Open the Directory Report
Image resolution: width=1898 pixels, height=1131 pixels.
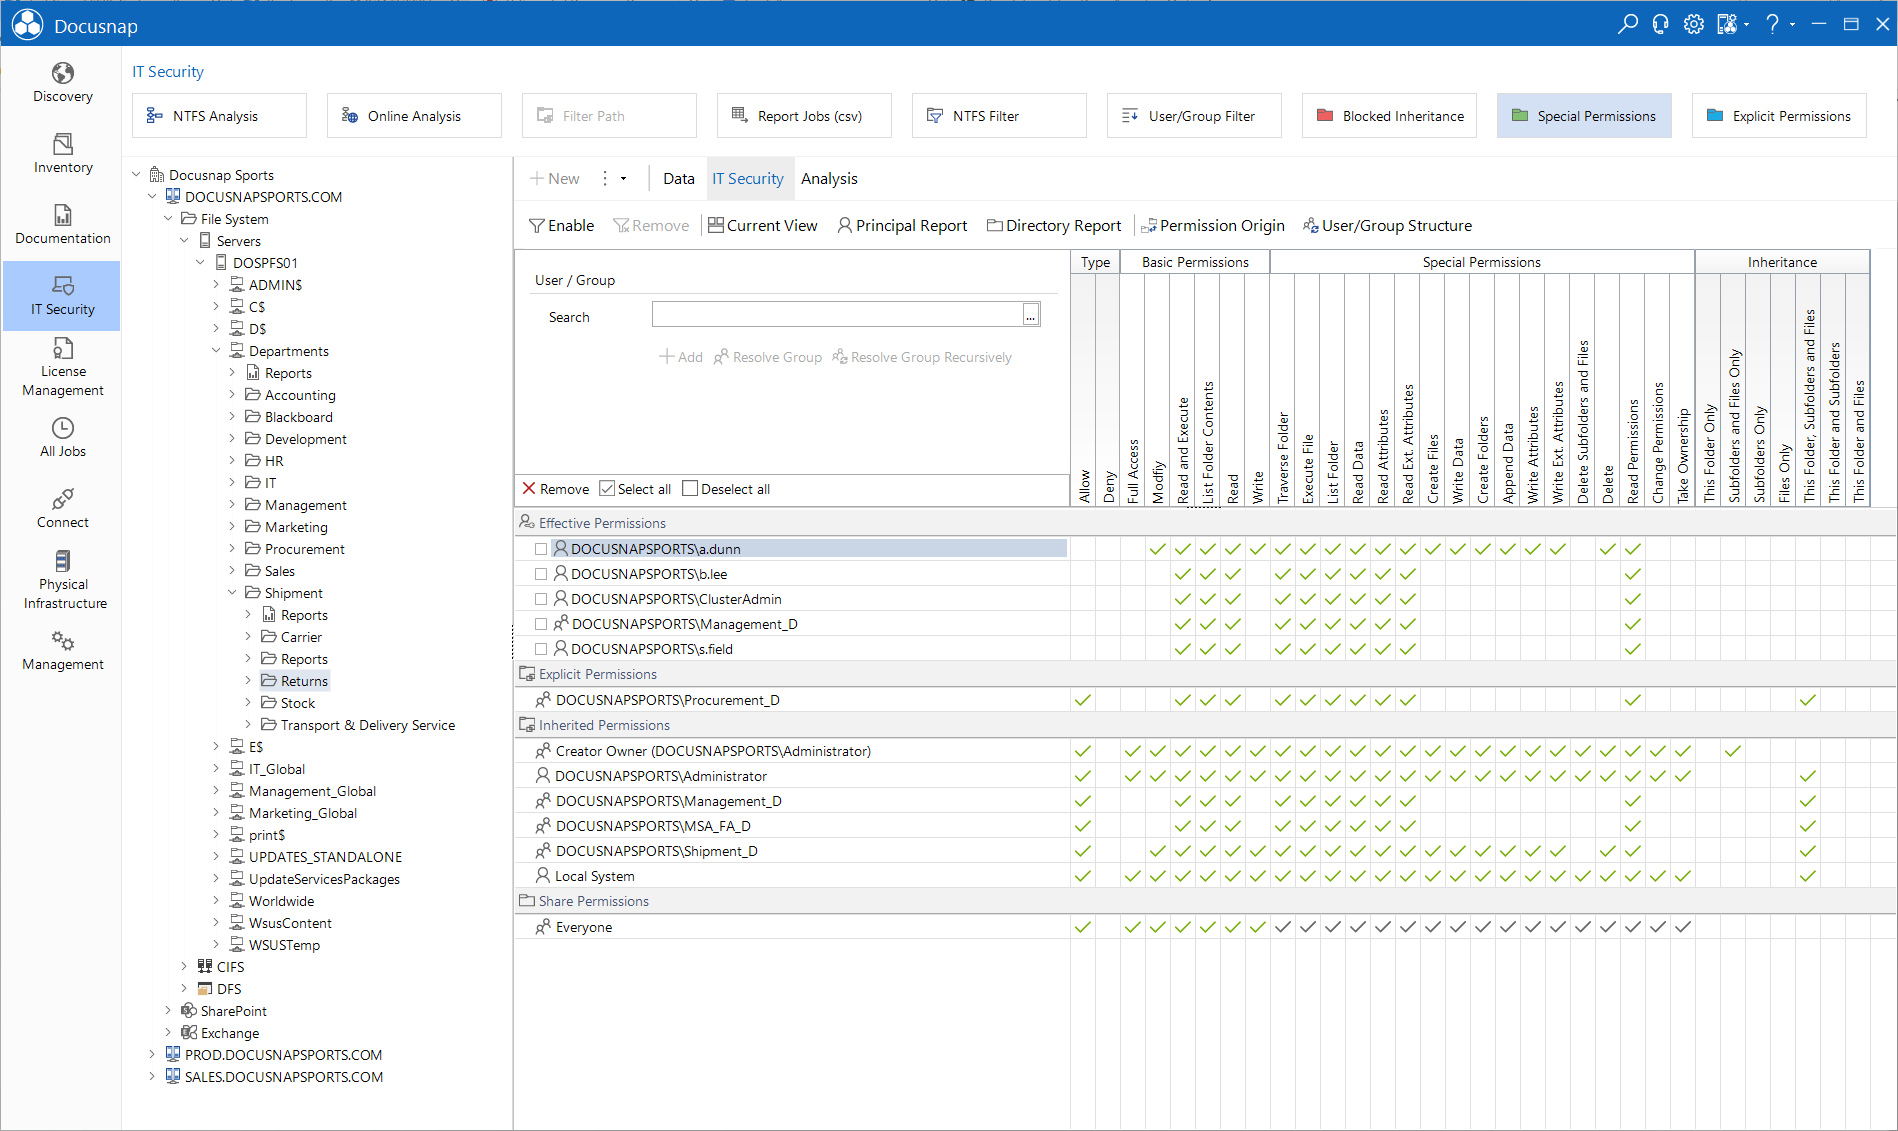(x=1054, y=226)
